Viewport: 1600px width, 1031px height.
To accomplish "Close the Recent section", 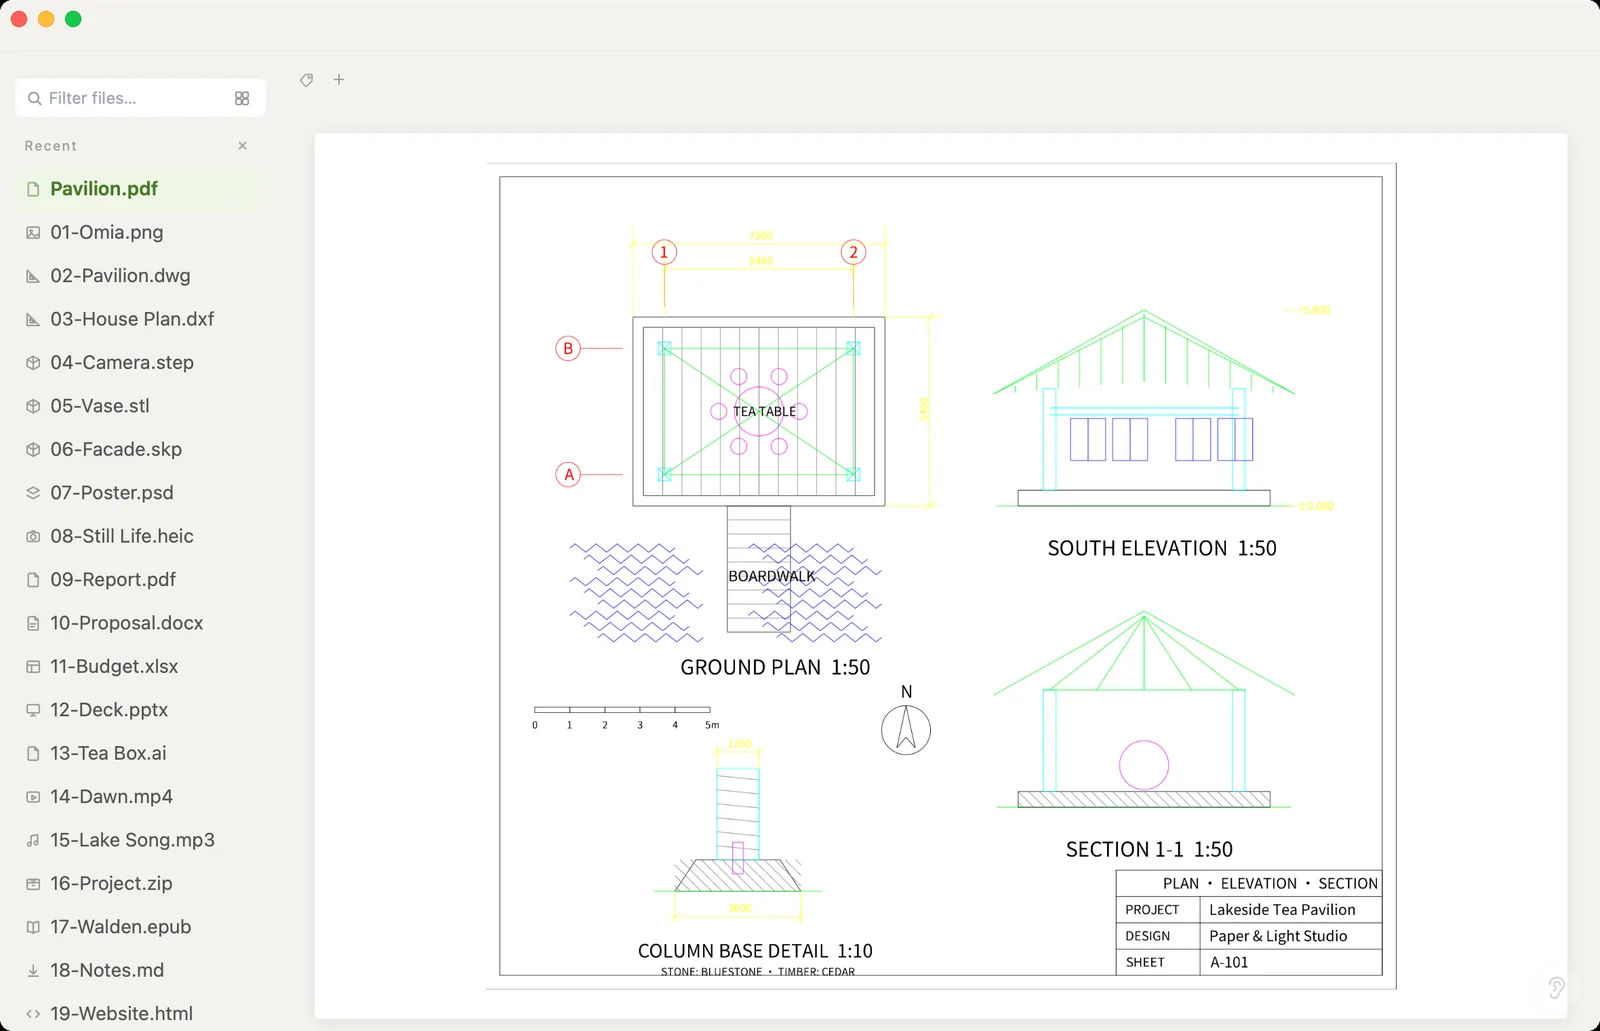I will click(242, 146).
